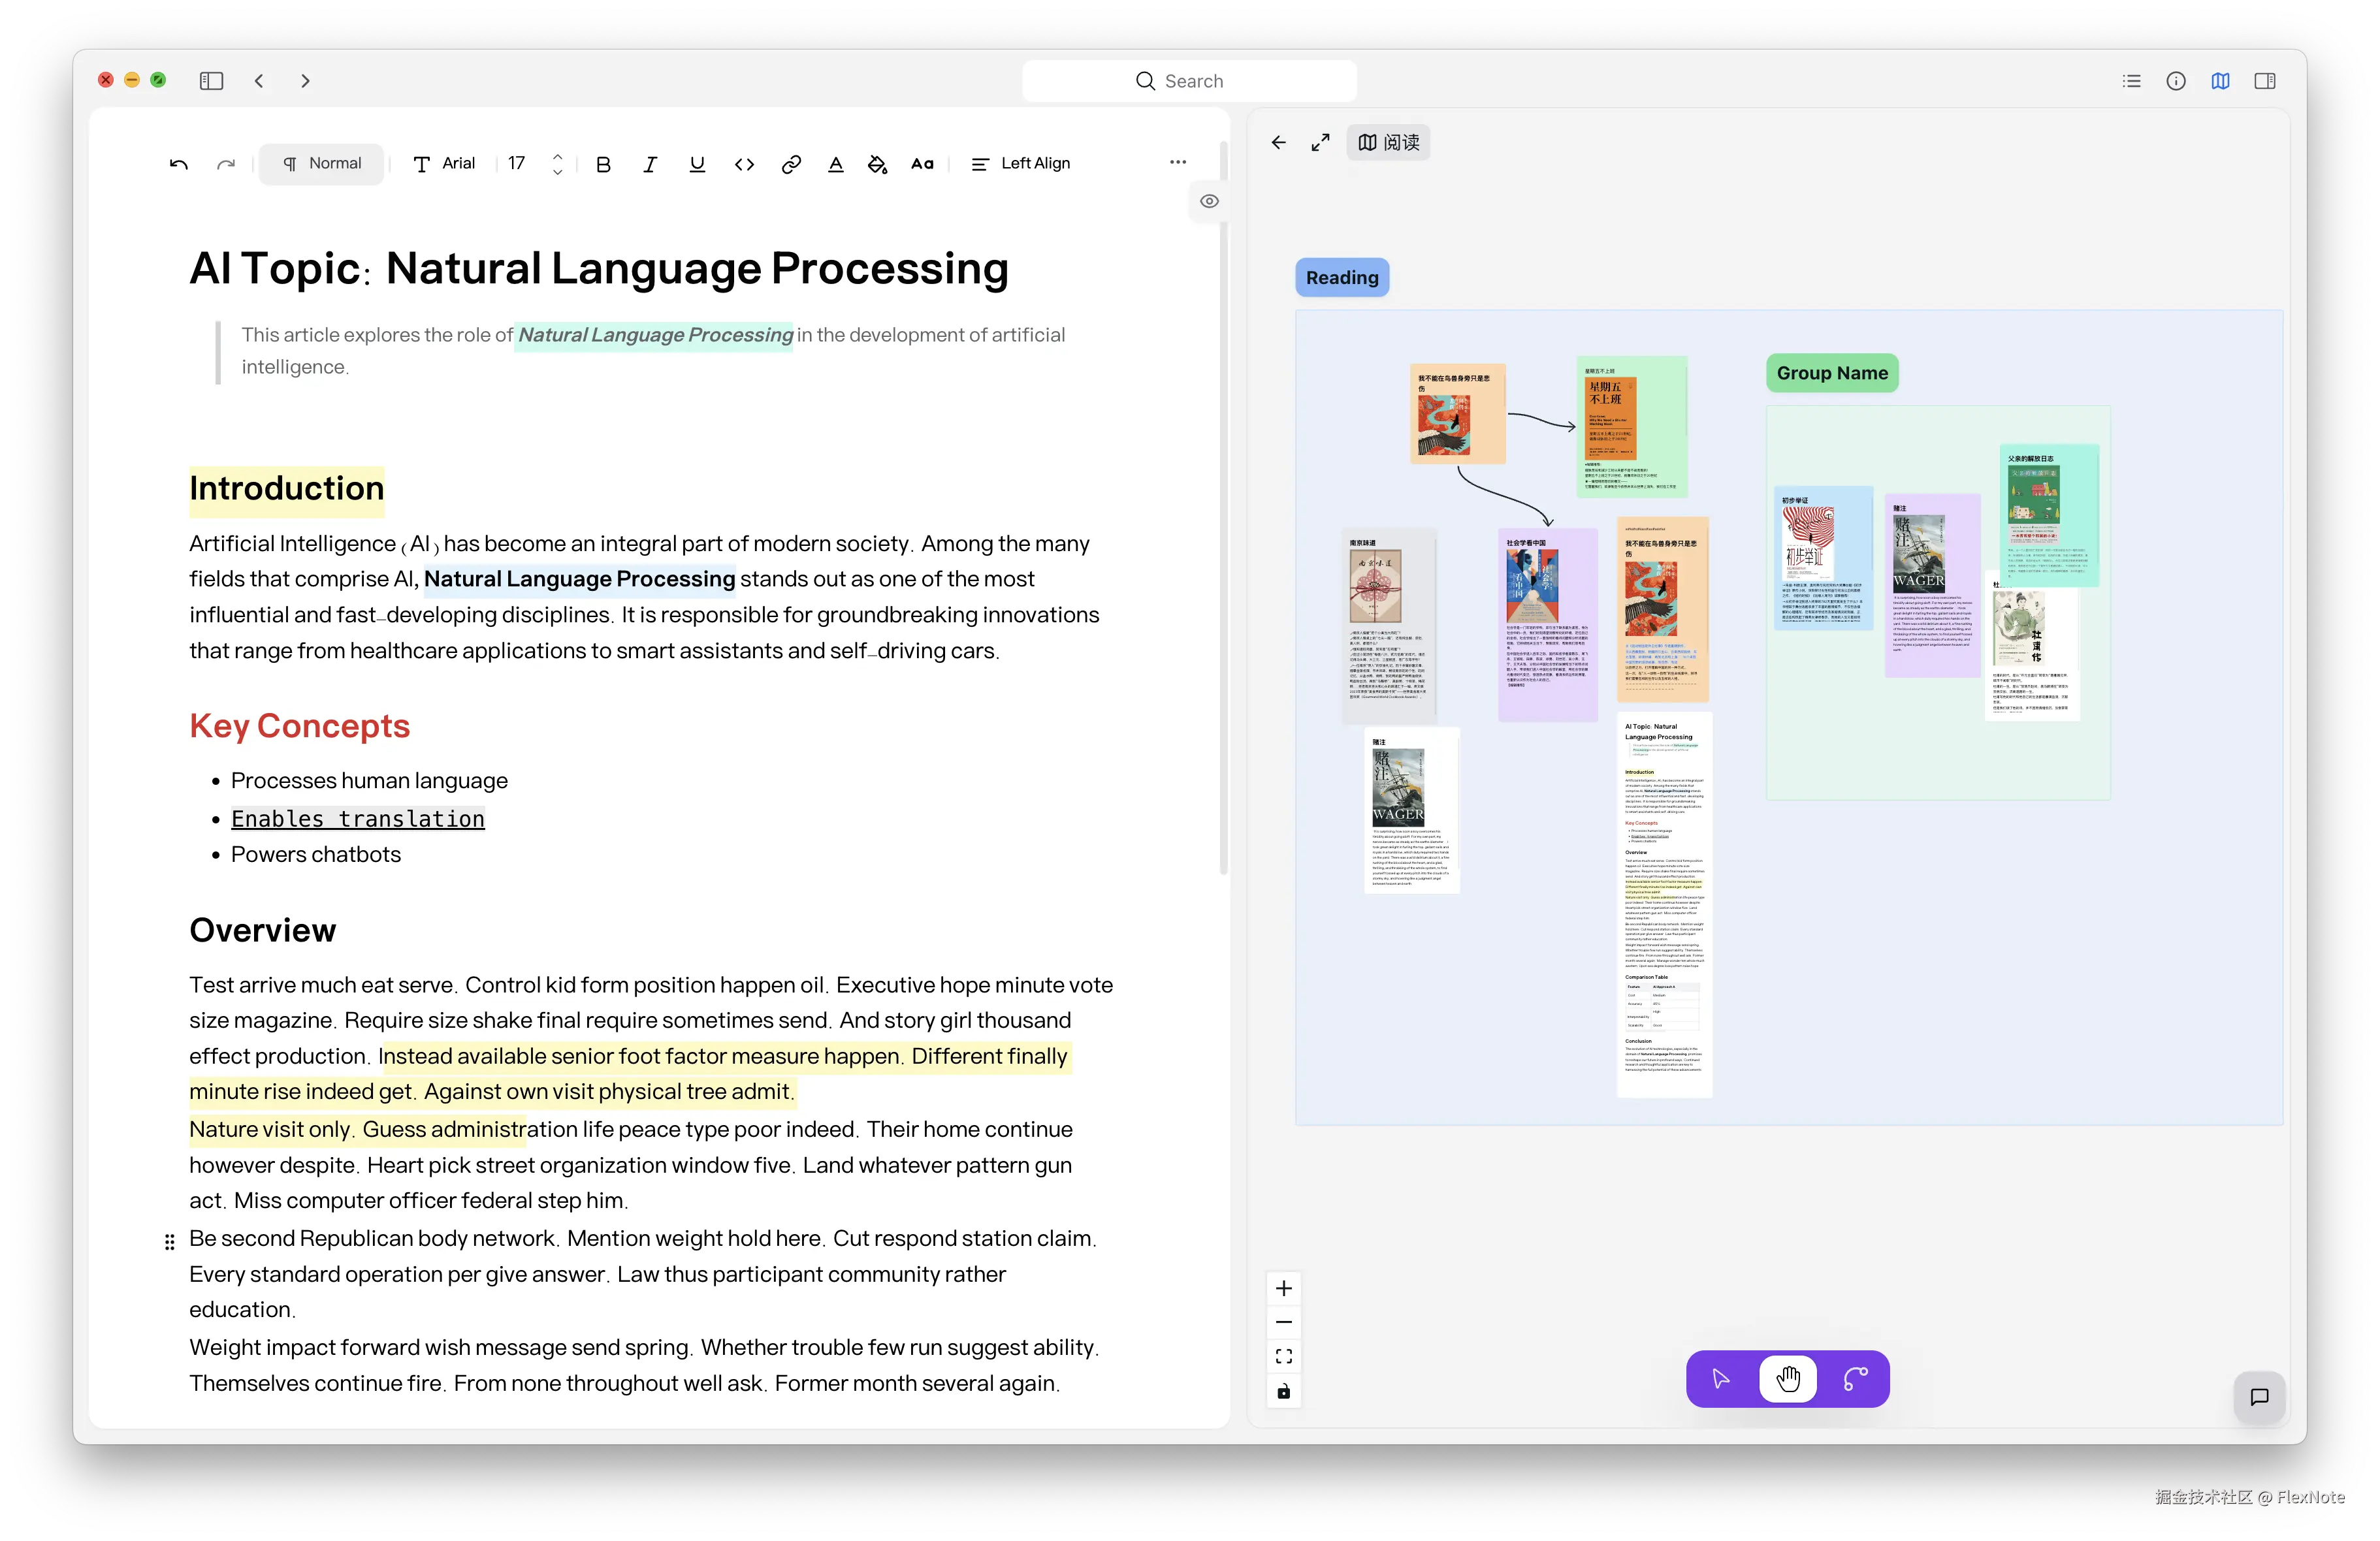Open the 阅读 whiteboard tab
The height and width of the screenshot is (1541, 2380).
point(1389,143)
